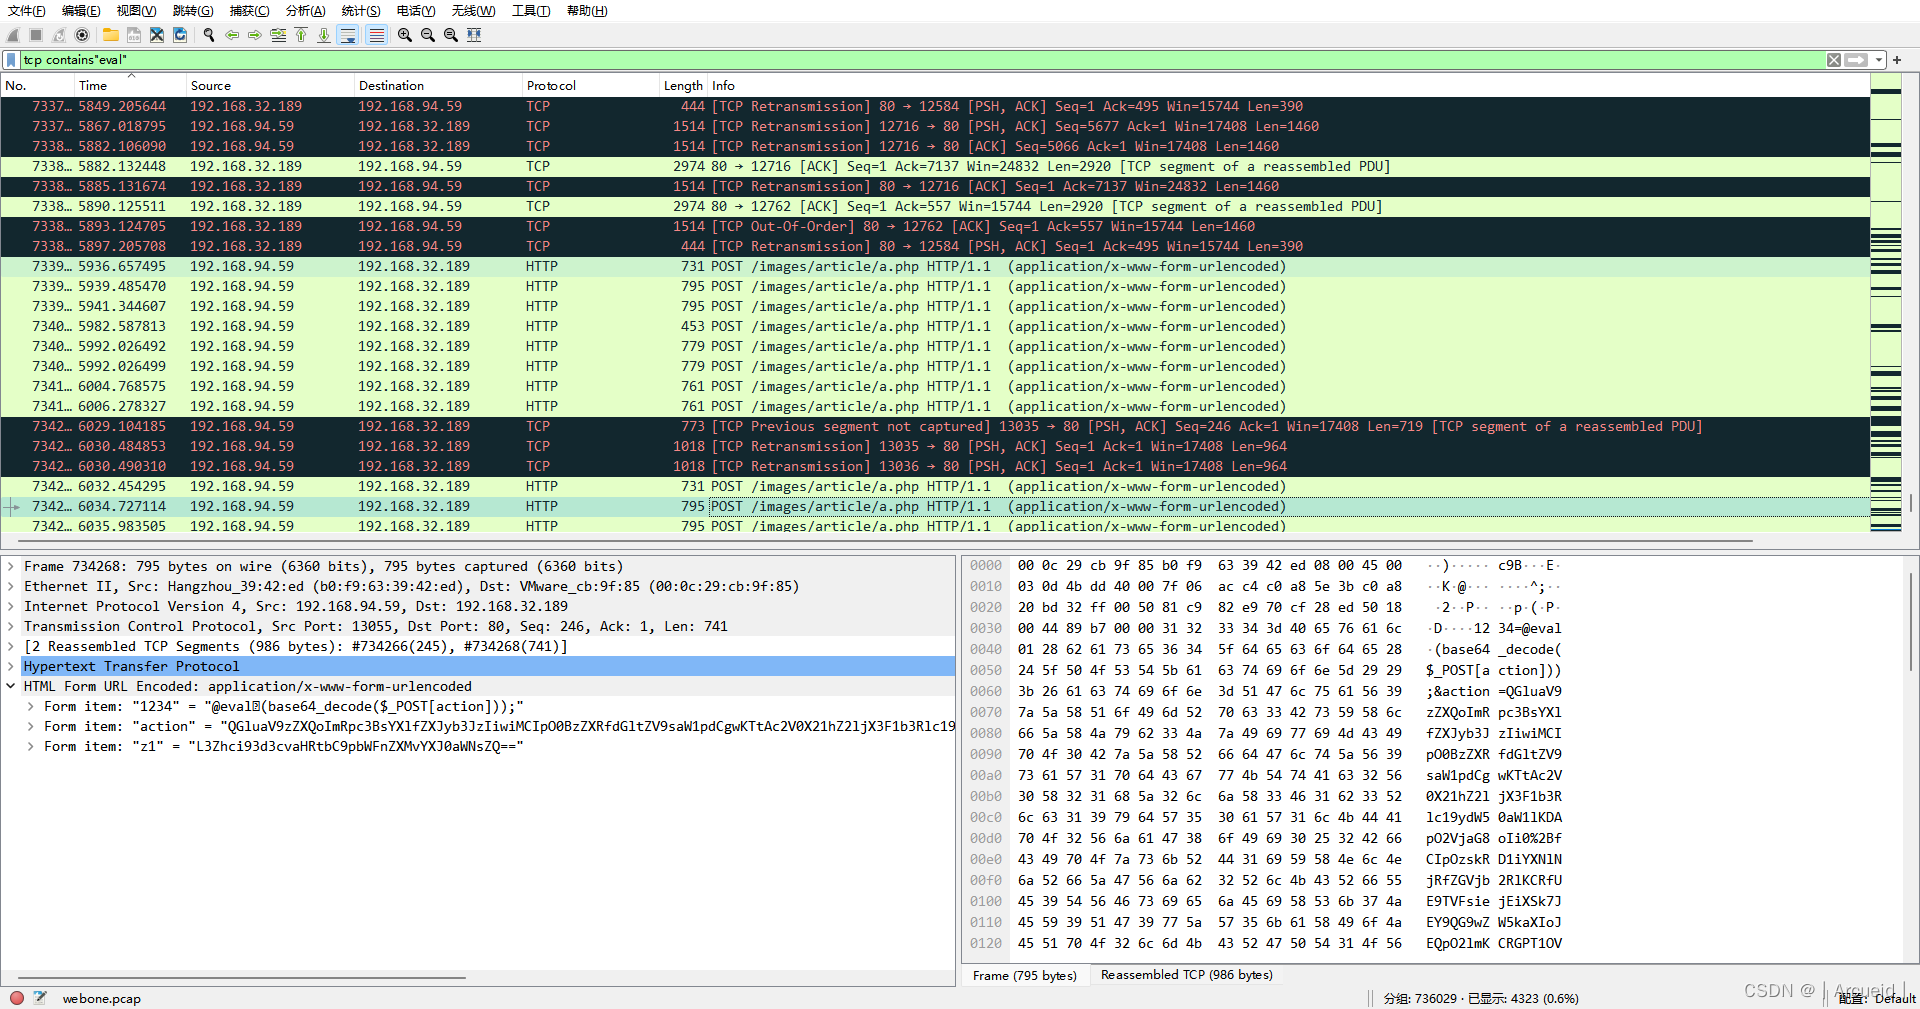Viewport: 1920px width, 1009px height.
Task: Click the packet details horizontal scrollbar
Action: tap(242, 977)
